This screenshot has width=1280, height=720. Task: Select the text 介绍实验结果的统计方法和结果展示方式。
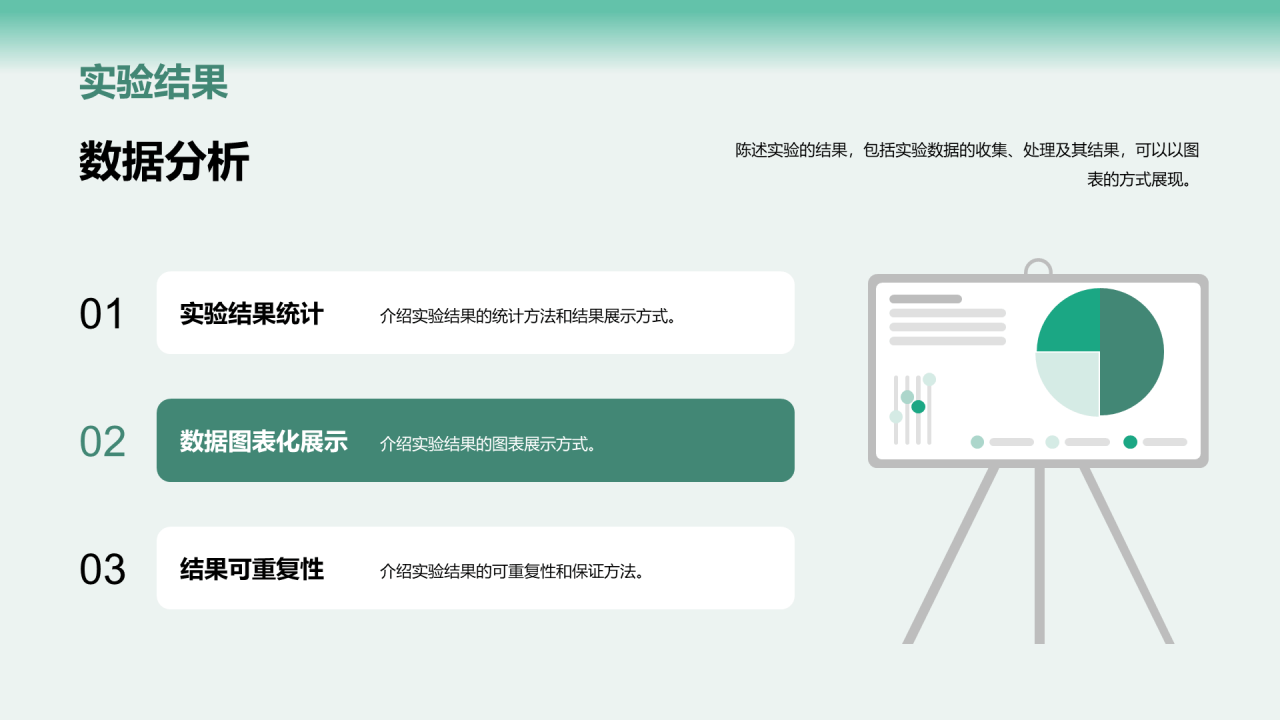coord(531,316)
